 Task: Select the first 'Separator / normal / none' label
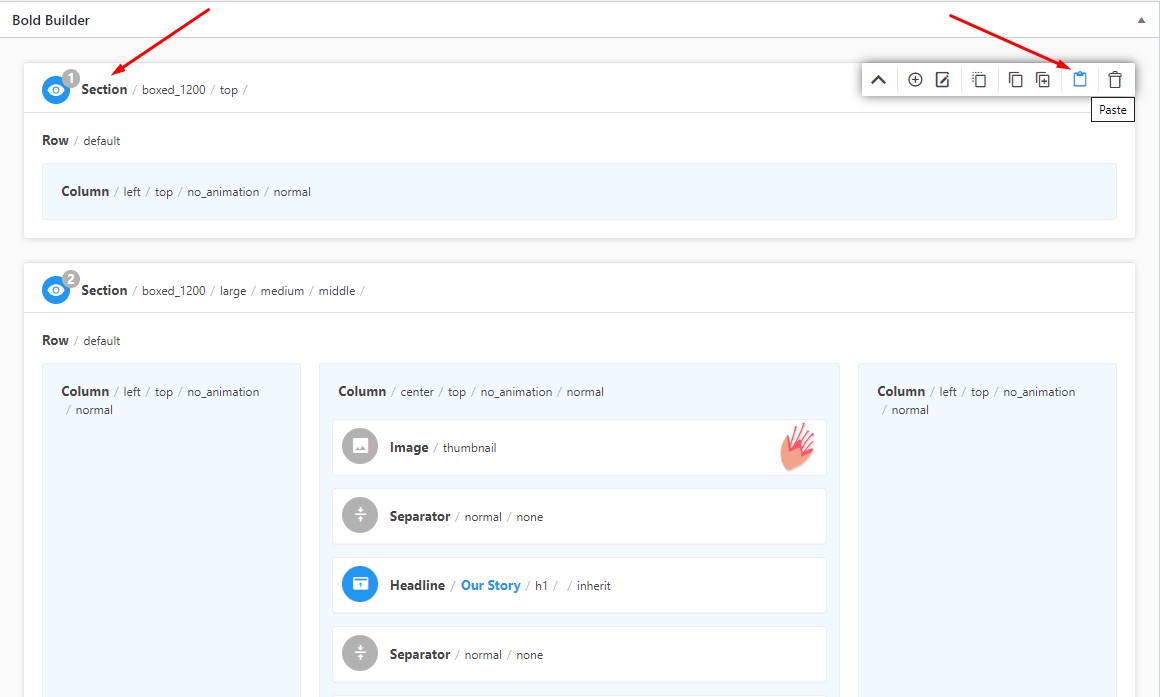(x=466, y=516)
